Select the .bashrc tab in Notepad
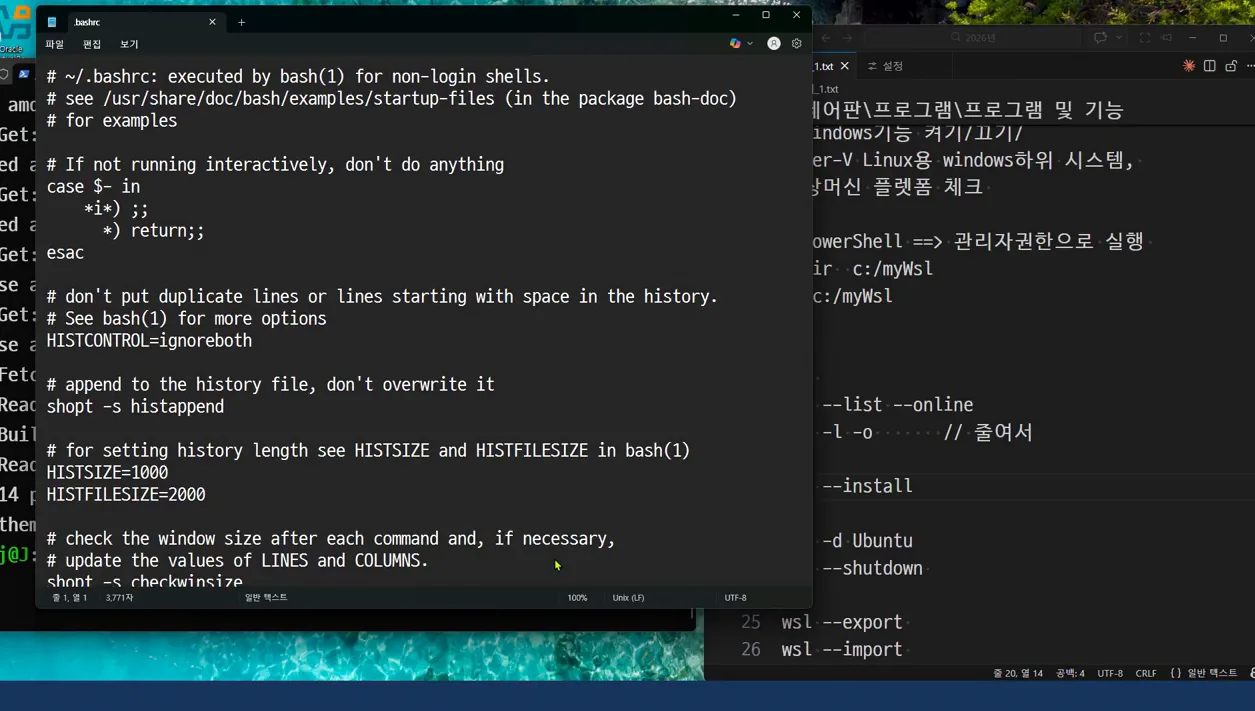 130,22
